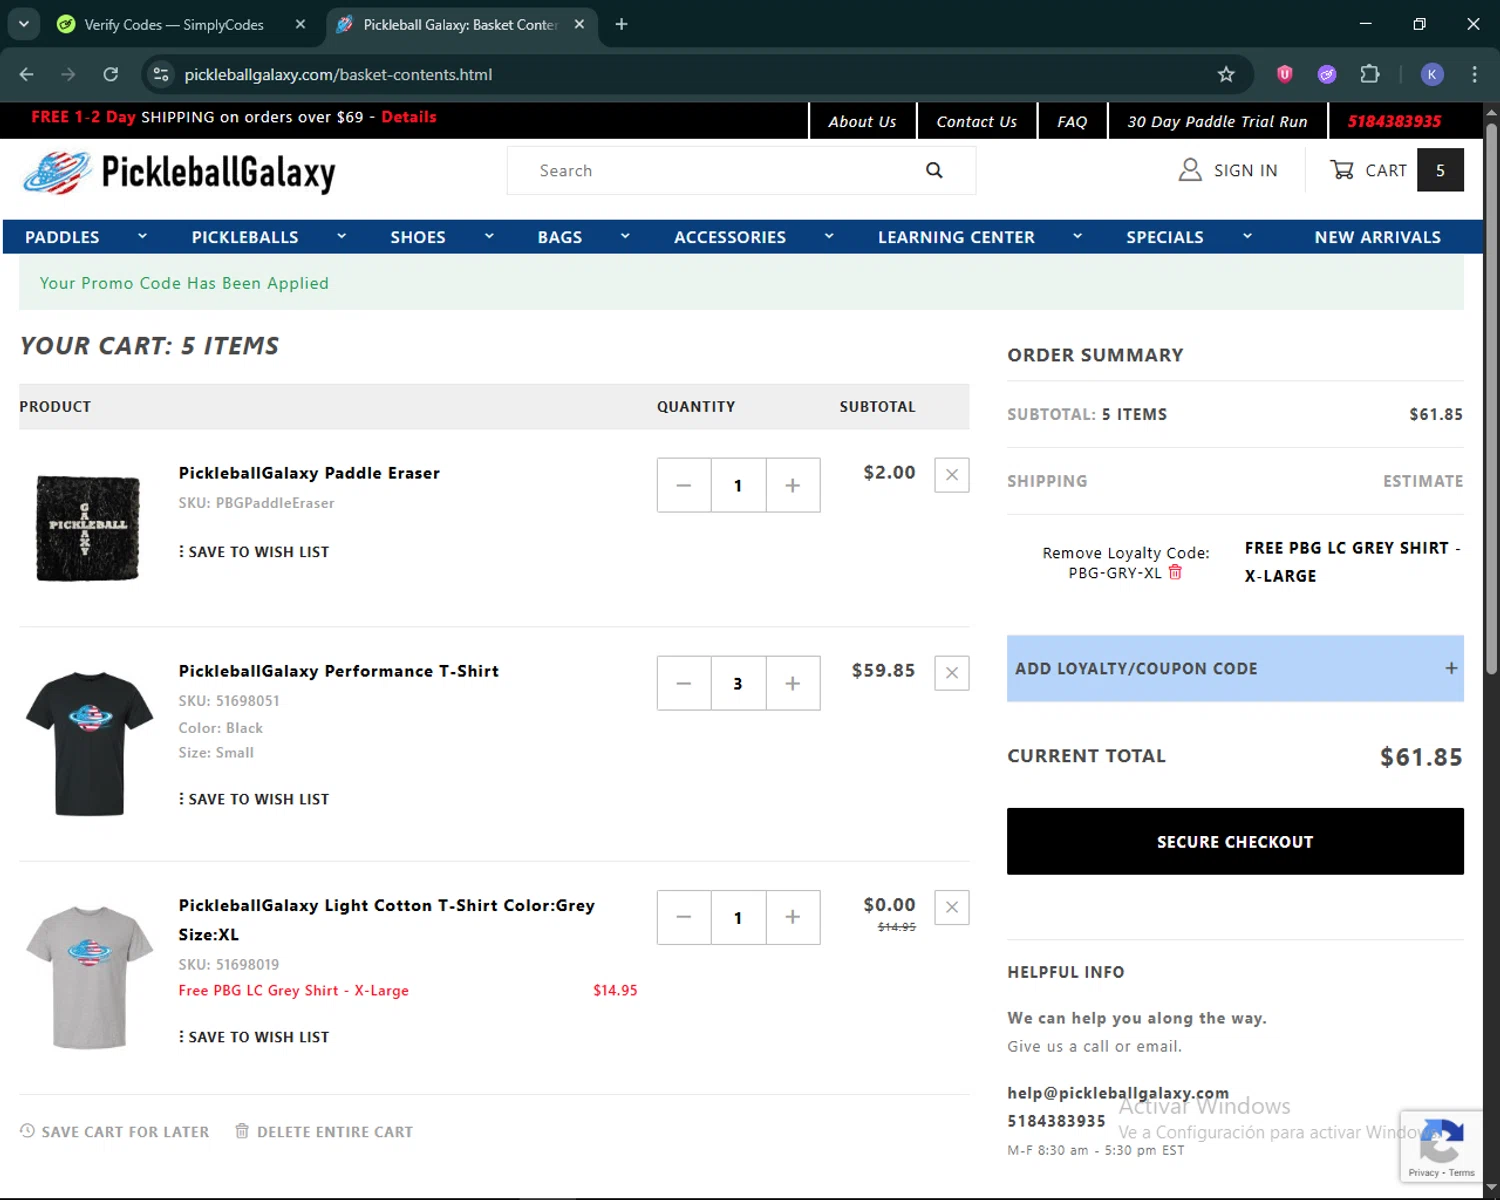Viewport: 1500px width, 1200px height.
Task: Click trash icon to remove loyalty code PBG-GRY-XL
Action: tap(1175, 572)
